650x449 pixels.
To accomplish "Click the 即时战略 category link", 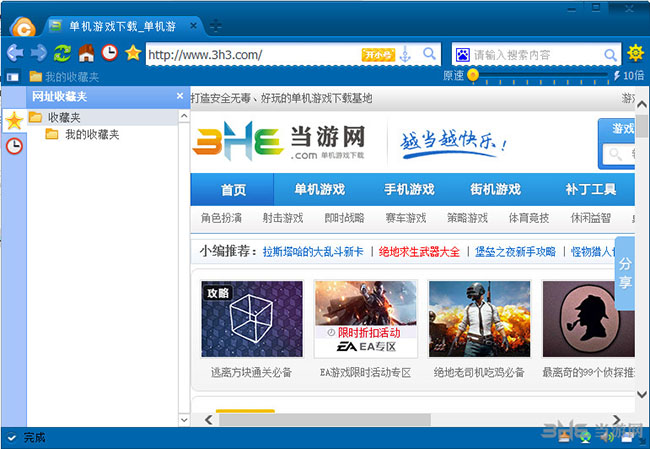I will (x=344, y=218).
